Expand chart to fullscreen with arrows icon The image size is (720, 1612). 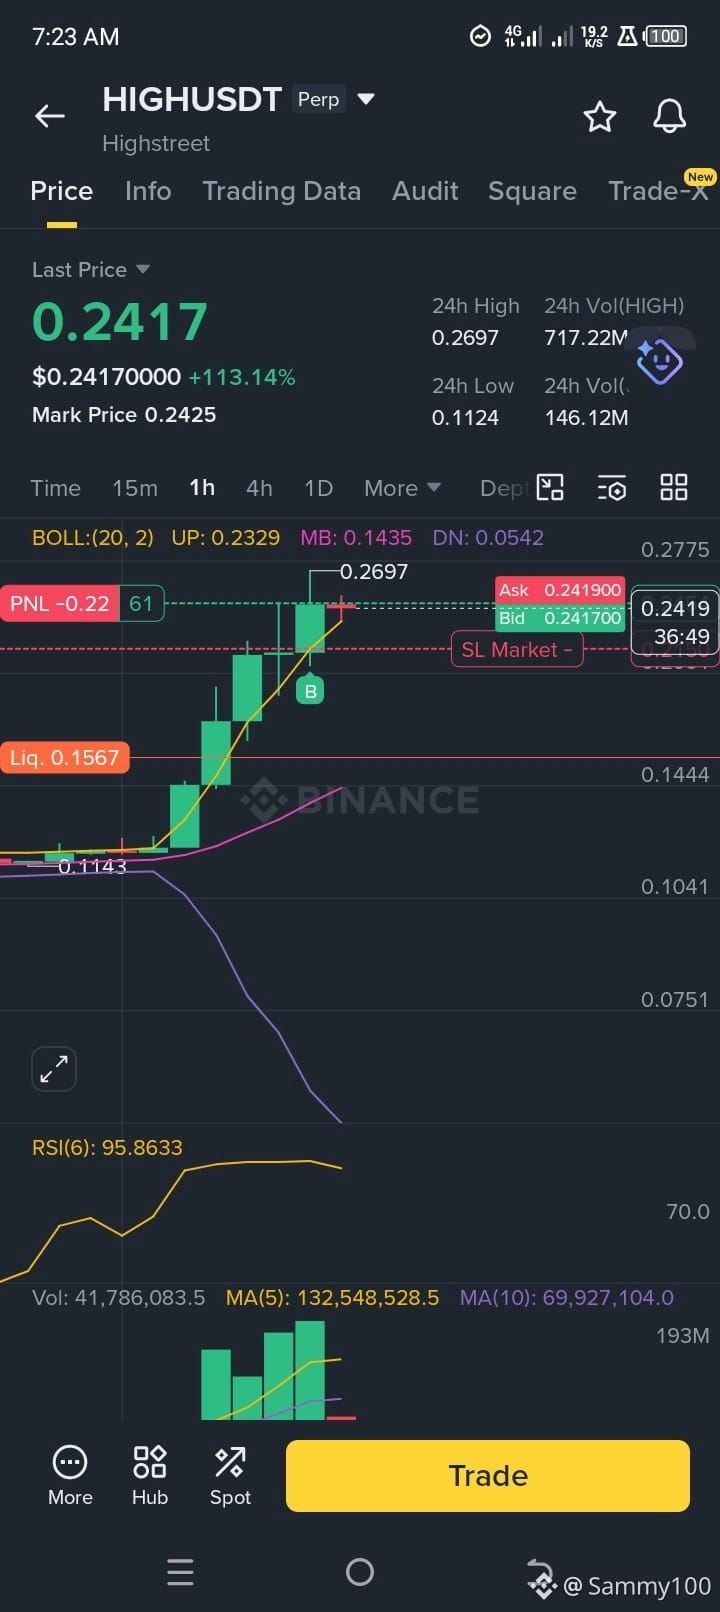(54, 1069)
